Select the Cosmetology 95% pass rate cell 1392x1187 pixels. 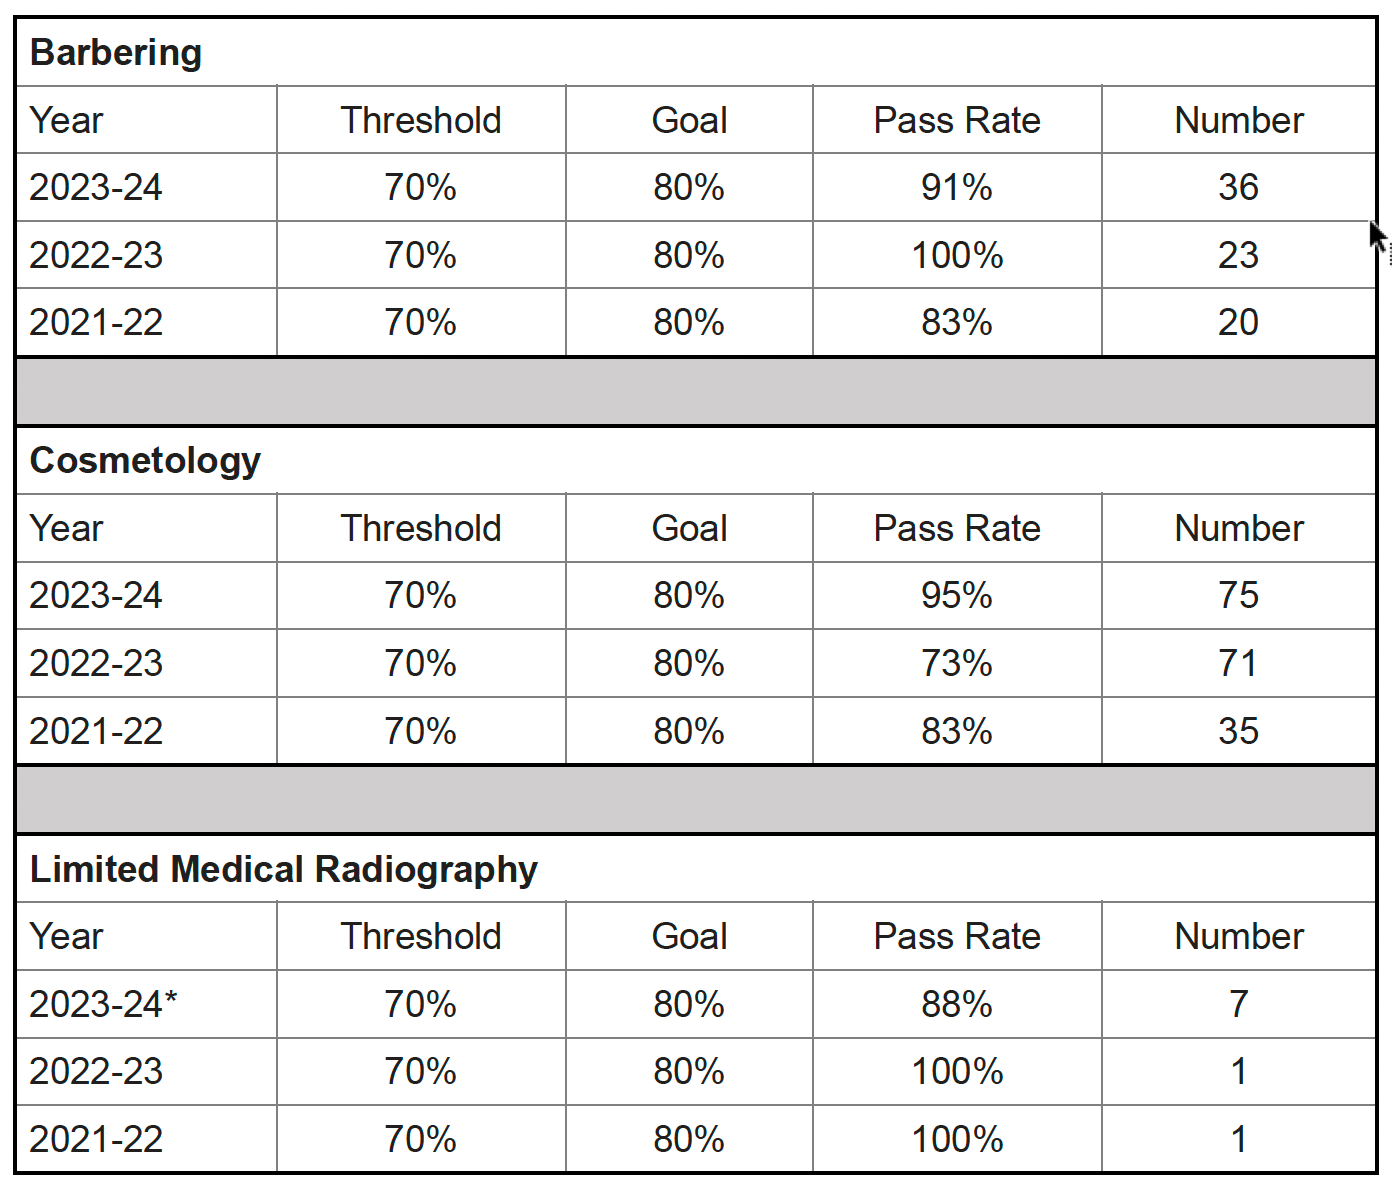[x=956, y=596]
